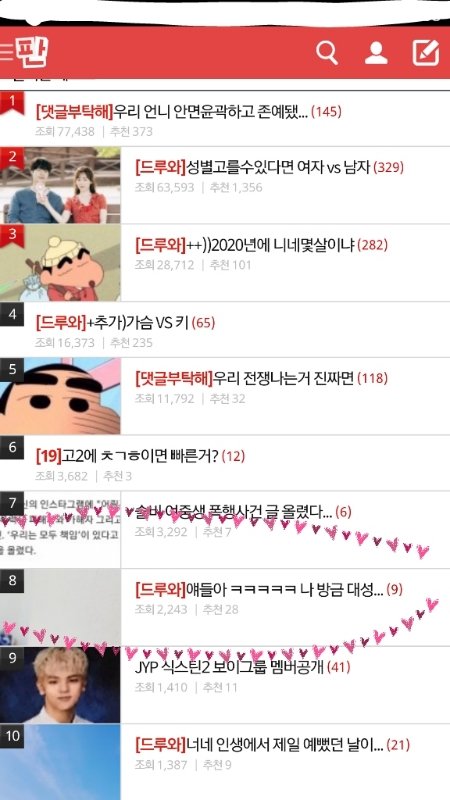450x800 pixels.
Task: Click the couple photo thumbnail
Action: tap(60, 185)
